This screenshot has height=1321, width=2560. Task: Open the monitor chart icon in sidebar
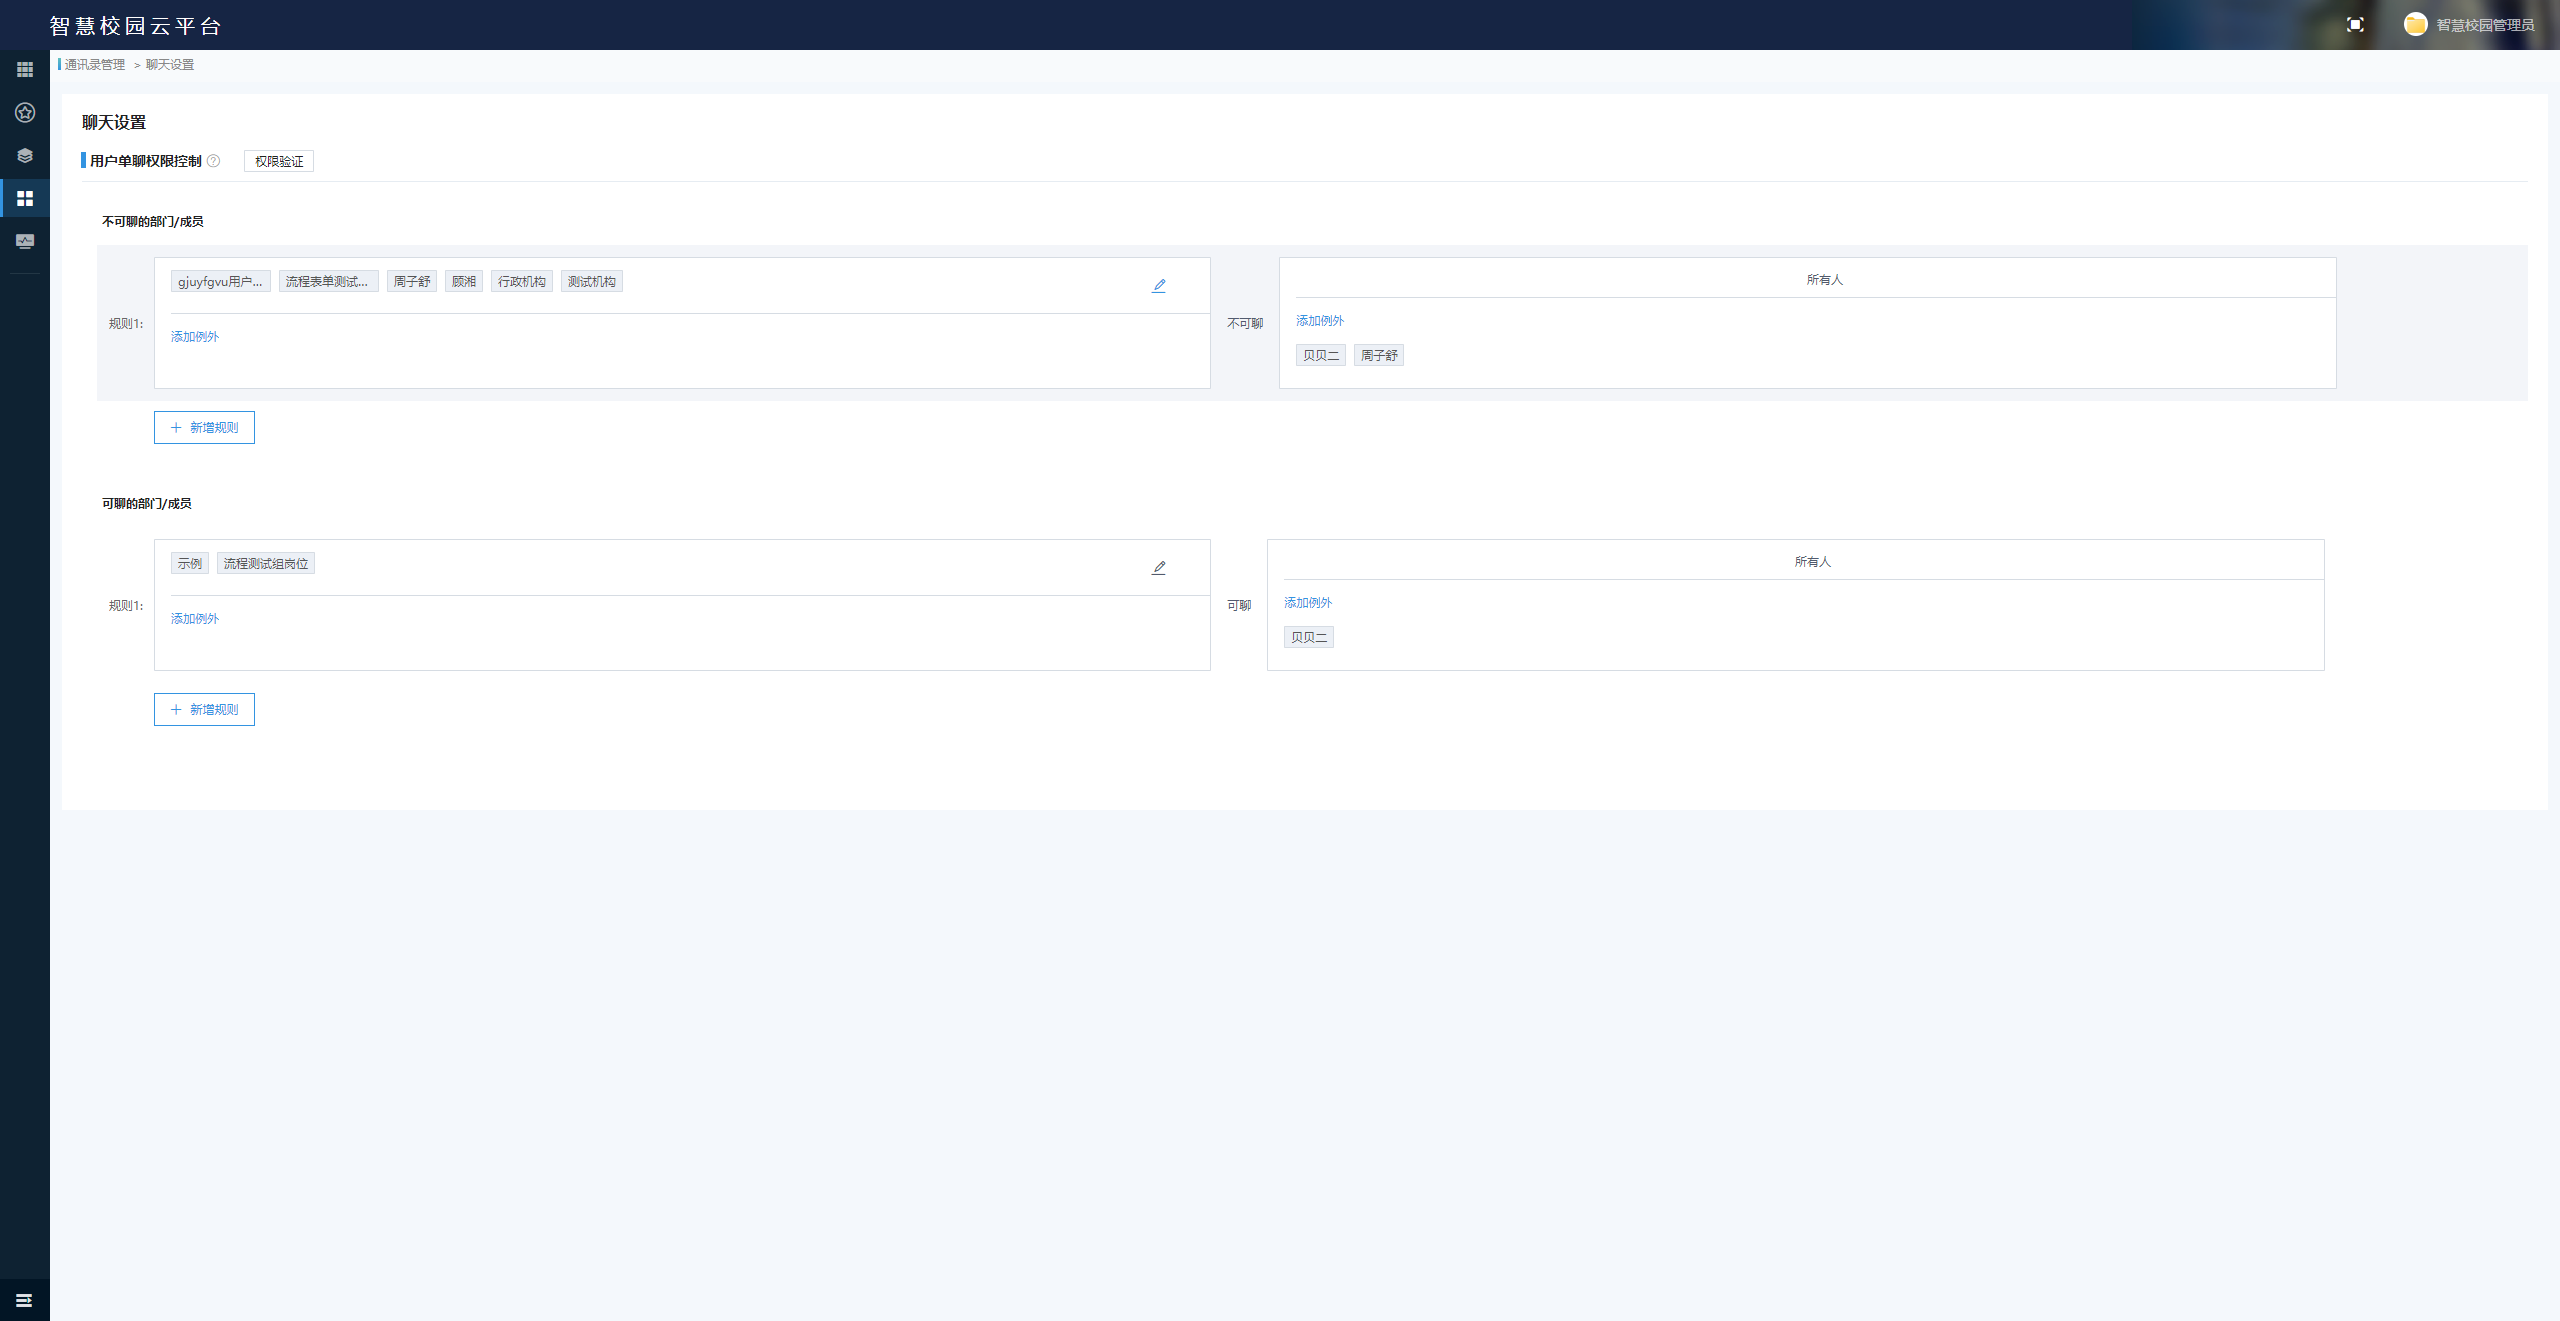point(25,241)
